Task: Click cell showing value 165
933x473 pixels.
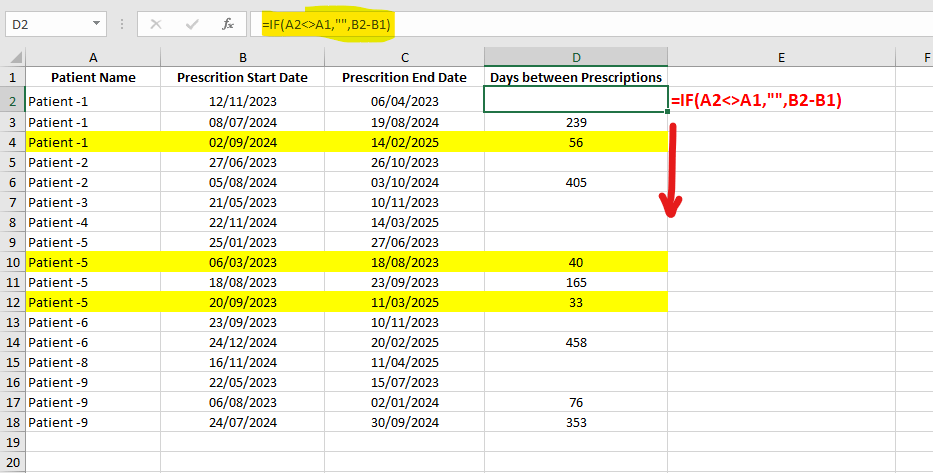Action: (576, 283)
